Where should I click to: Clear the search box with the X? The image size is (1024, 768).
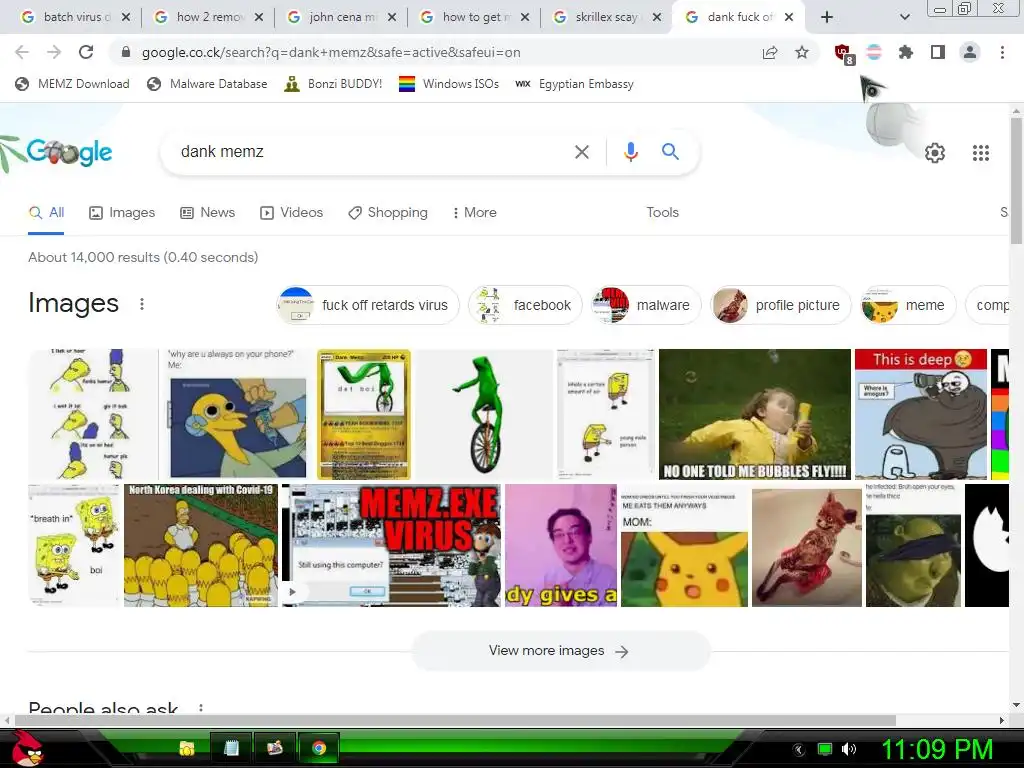tap(581, 152)
